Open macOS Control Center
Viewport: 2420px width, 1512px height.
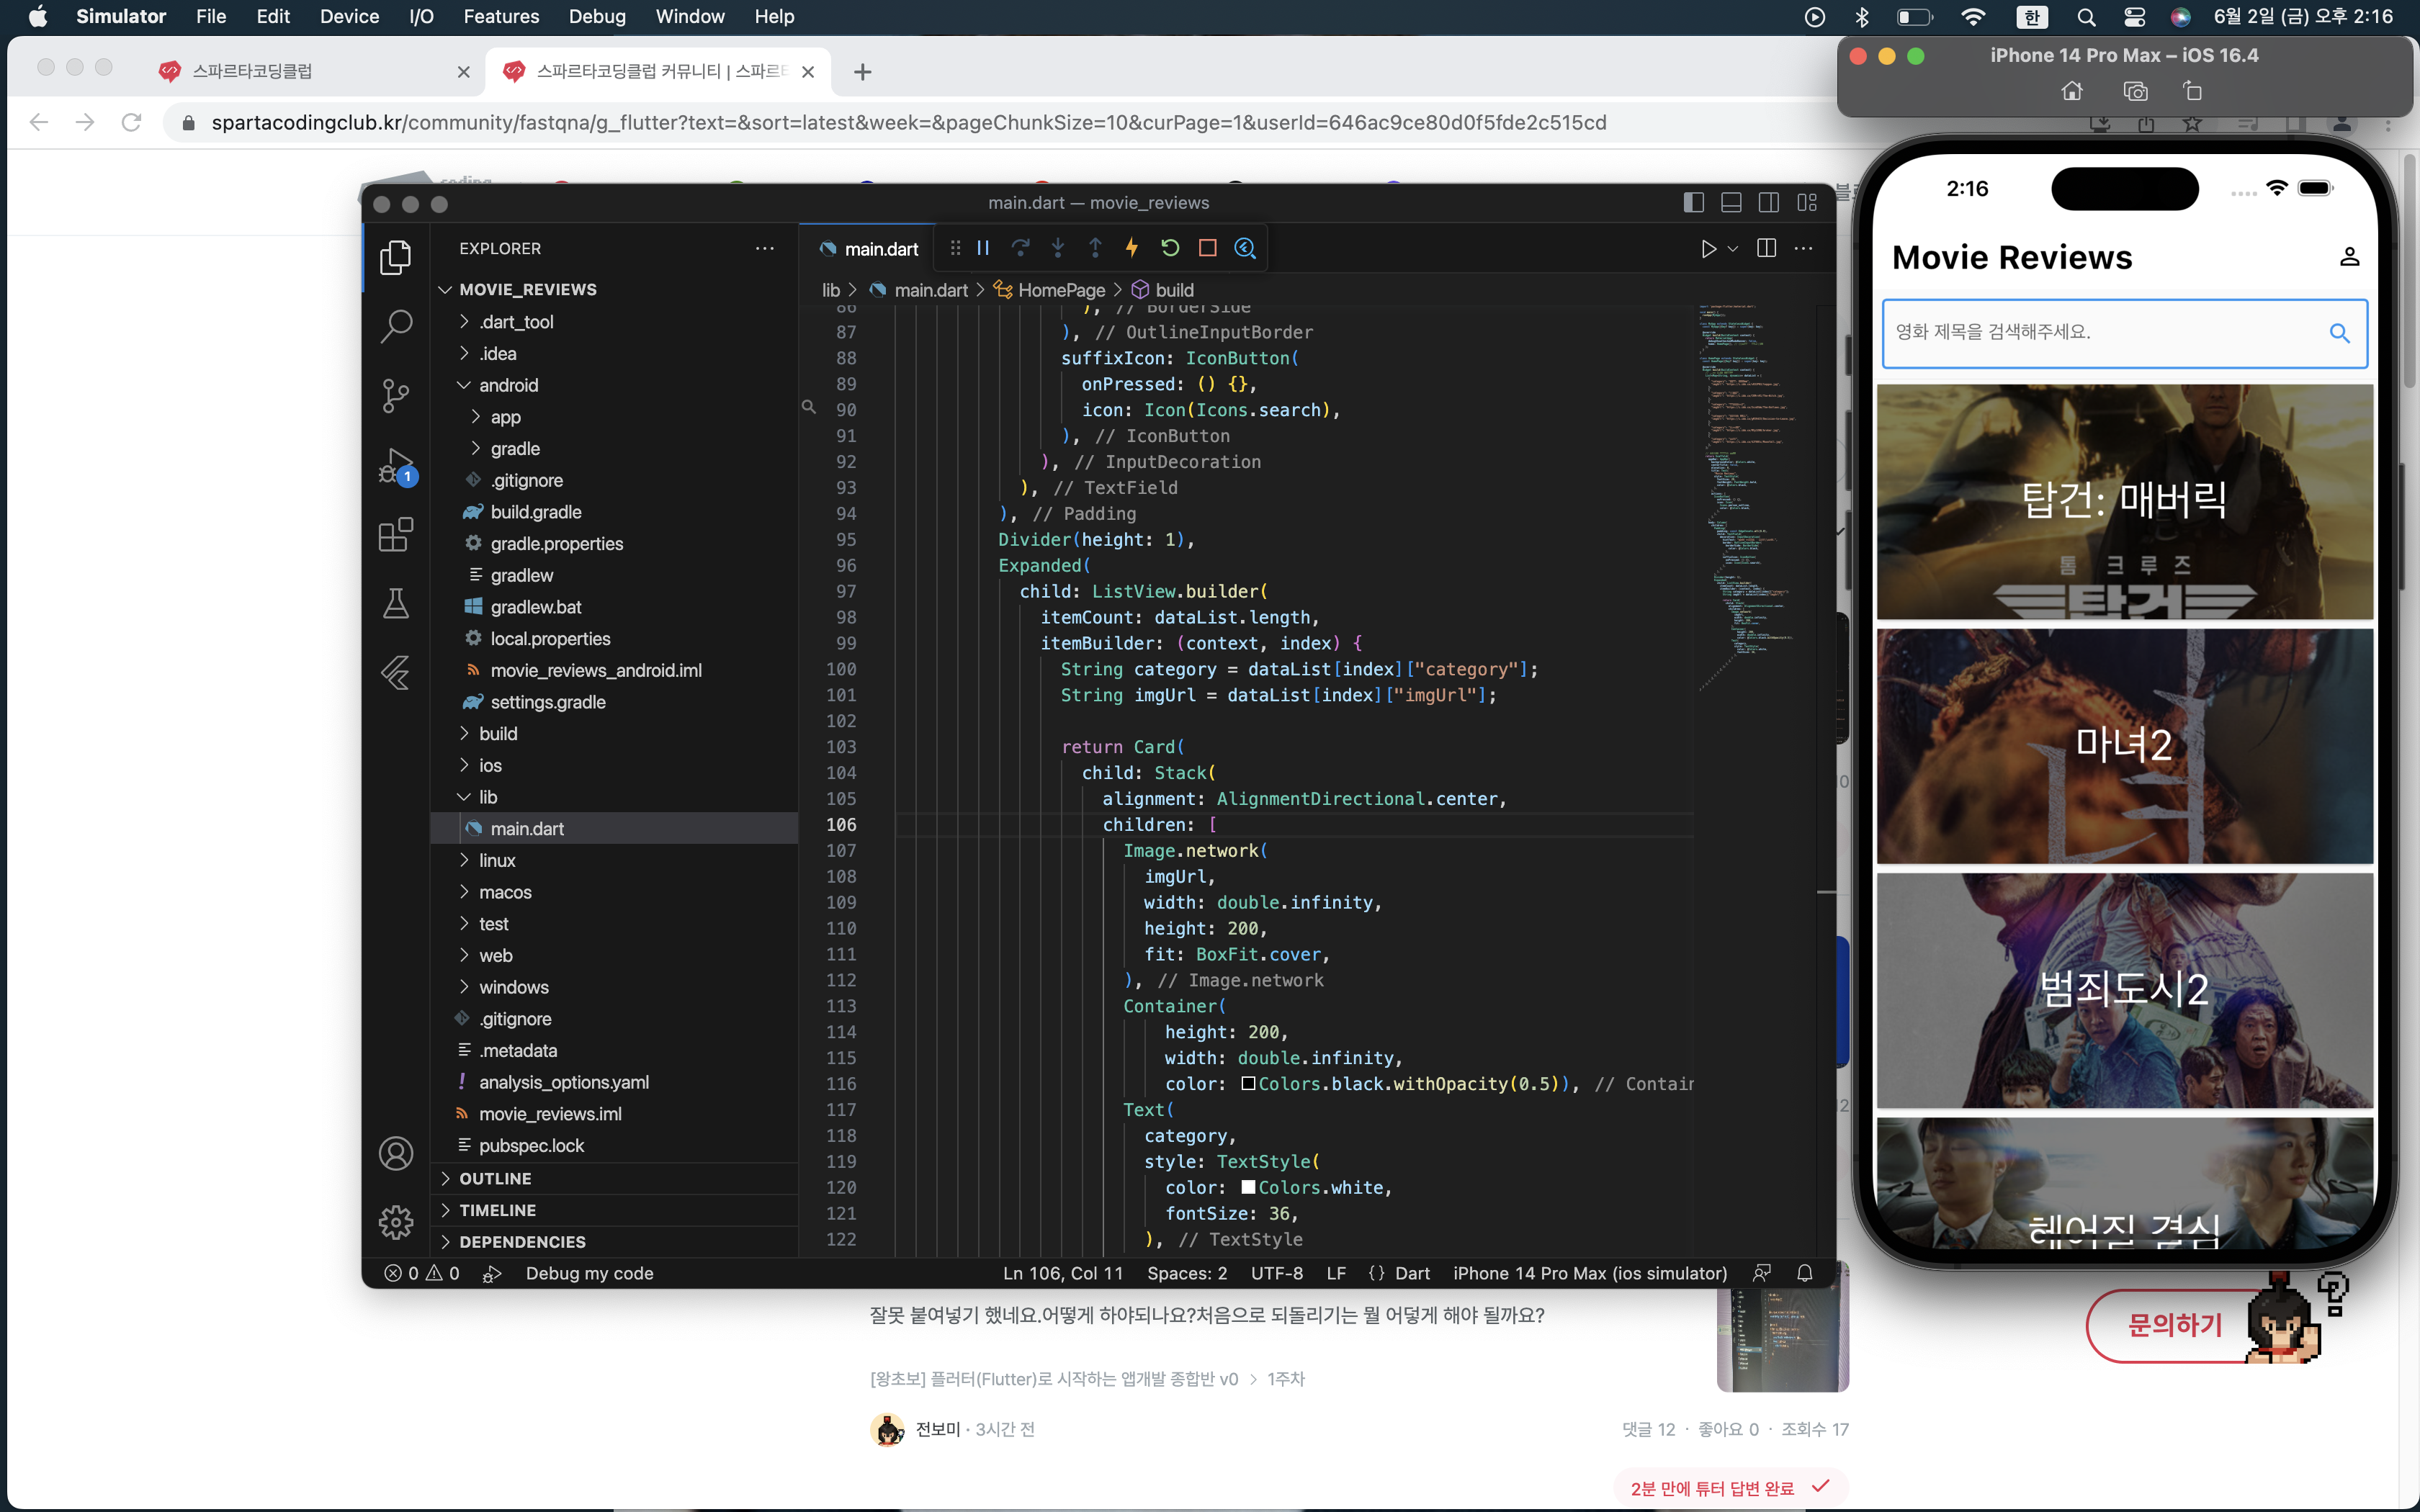[x=2134, y=16]
